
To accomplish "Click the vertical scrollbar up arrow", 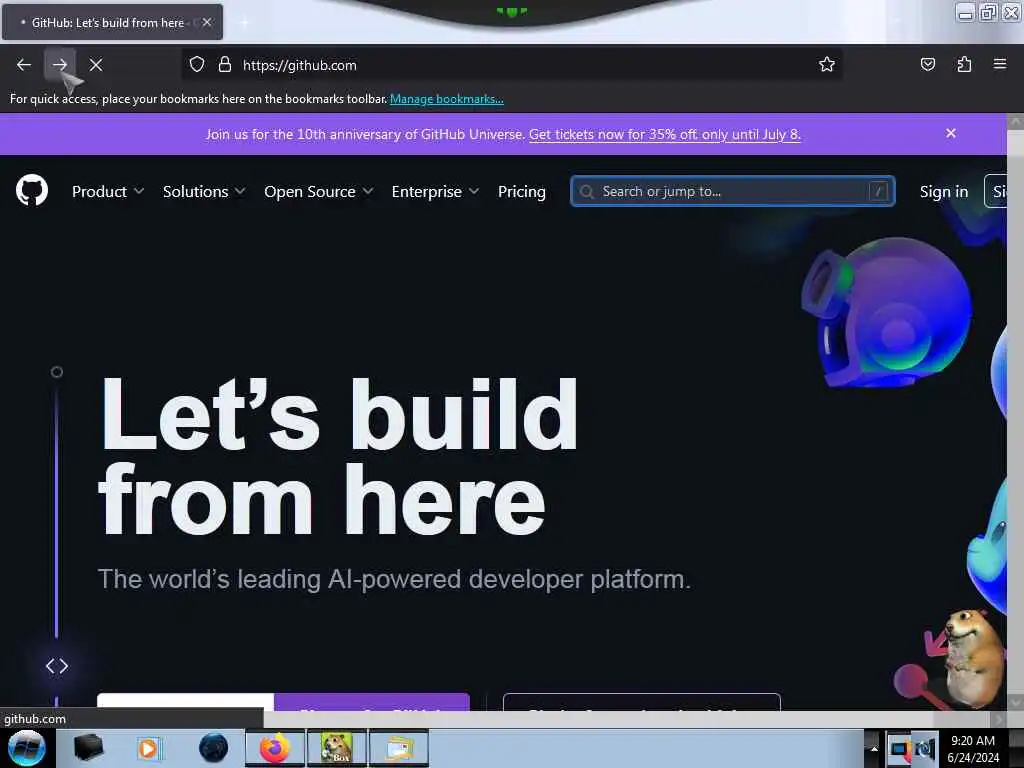I will (x=1015, y=121).
